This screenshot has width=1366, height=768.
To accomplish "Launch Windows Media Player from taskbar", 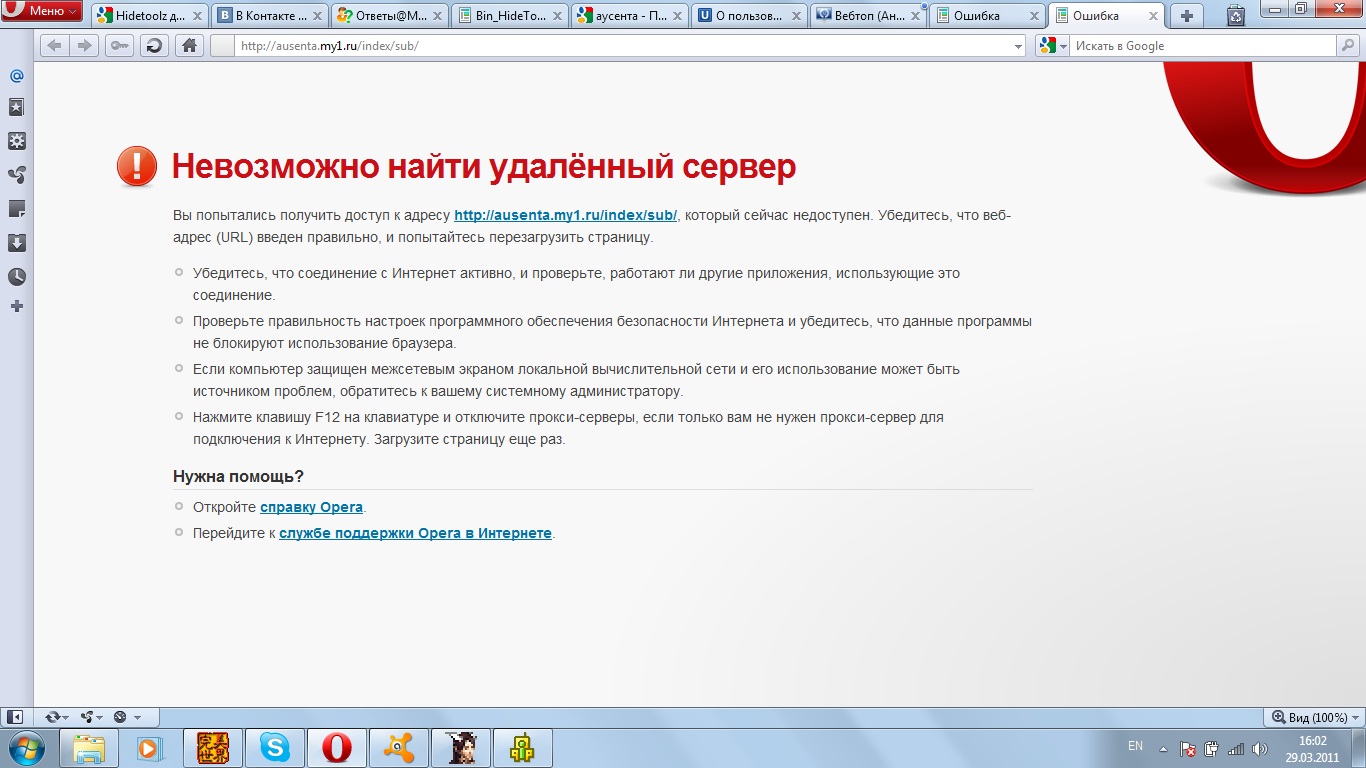I will tap(149, 748).
